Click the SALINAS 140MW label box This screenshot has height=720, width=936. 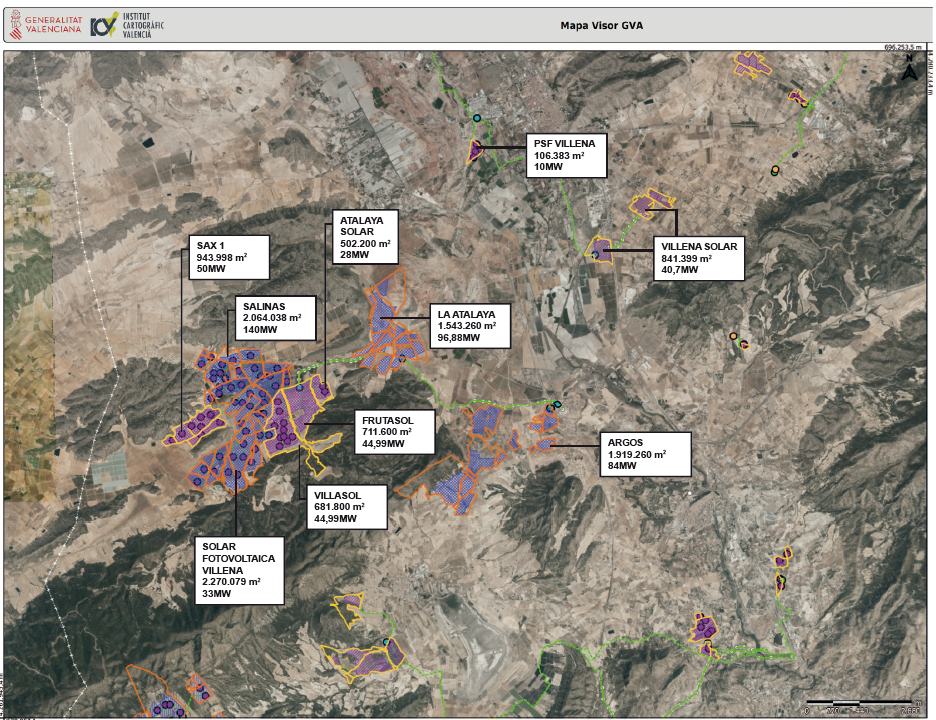[277, 317]
